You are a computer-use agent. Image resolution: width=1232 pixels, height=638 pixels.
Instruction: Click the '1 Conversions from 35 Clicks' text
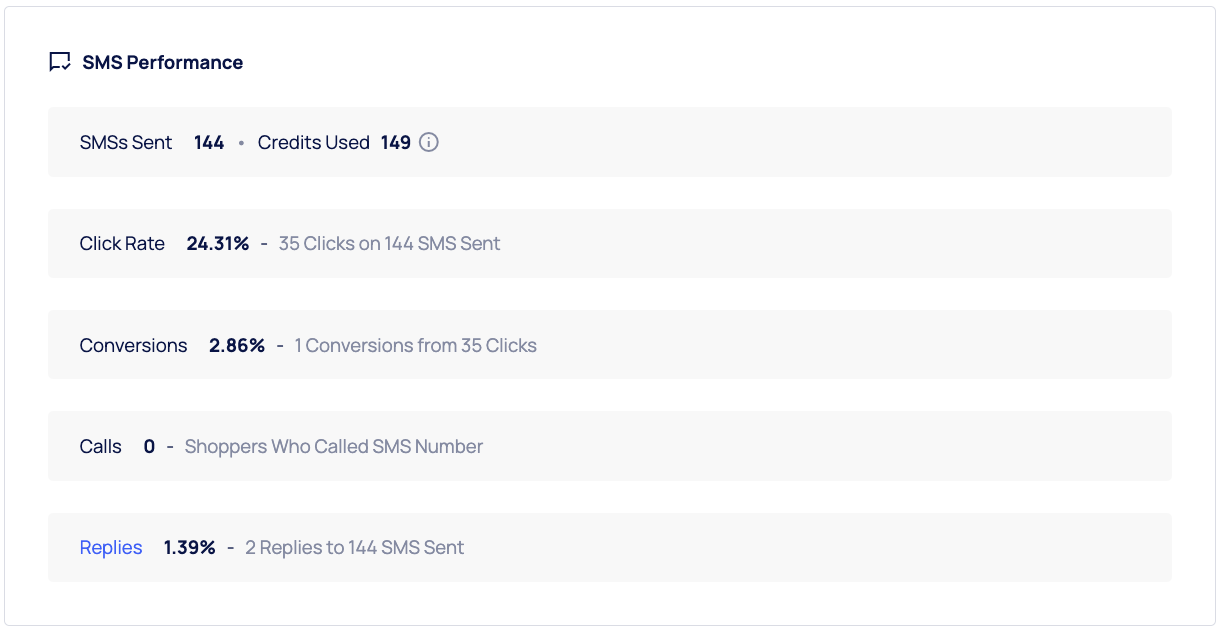[415, 345]
